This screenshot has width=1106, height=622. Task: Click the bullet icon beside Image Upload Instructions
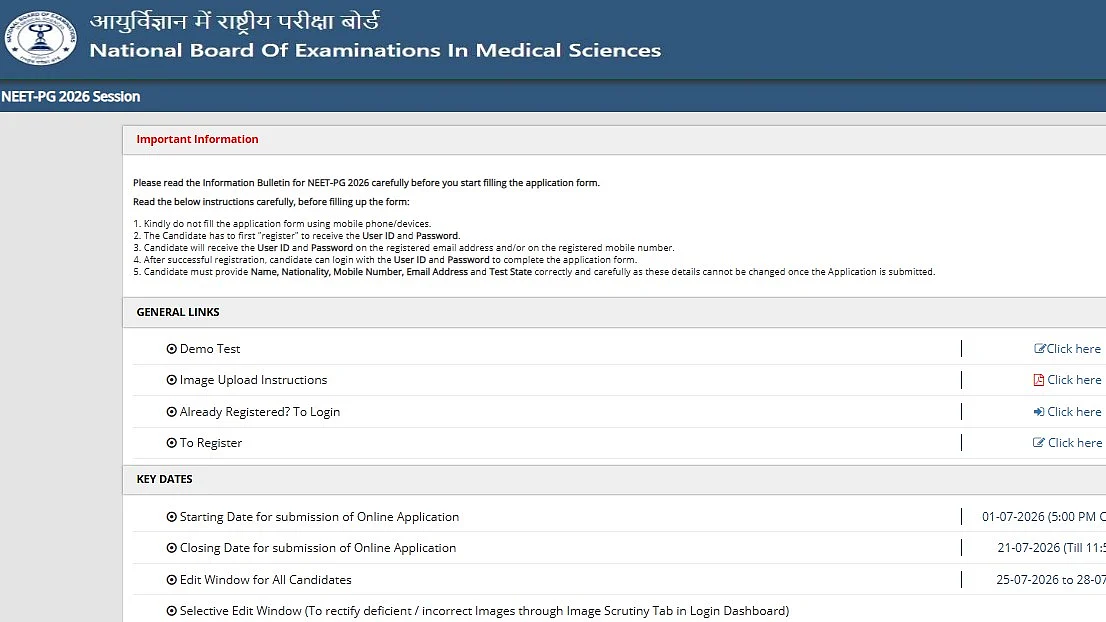[171, 380]
